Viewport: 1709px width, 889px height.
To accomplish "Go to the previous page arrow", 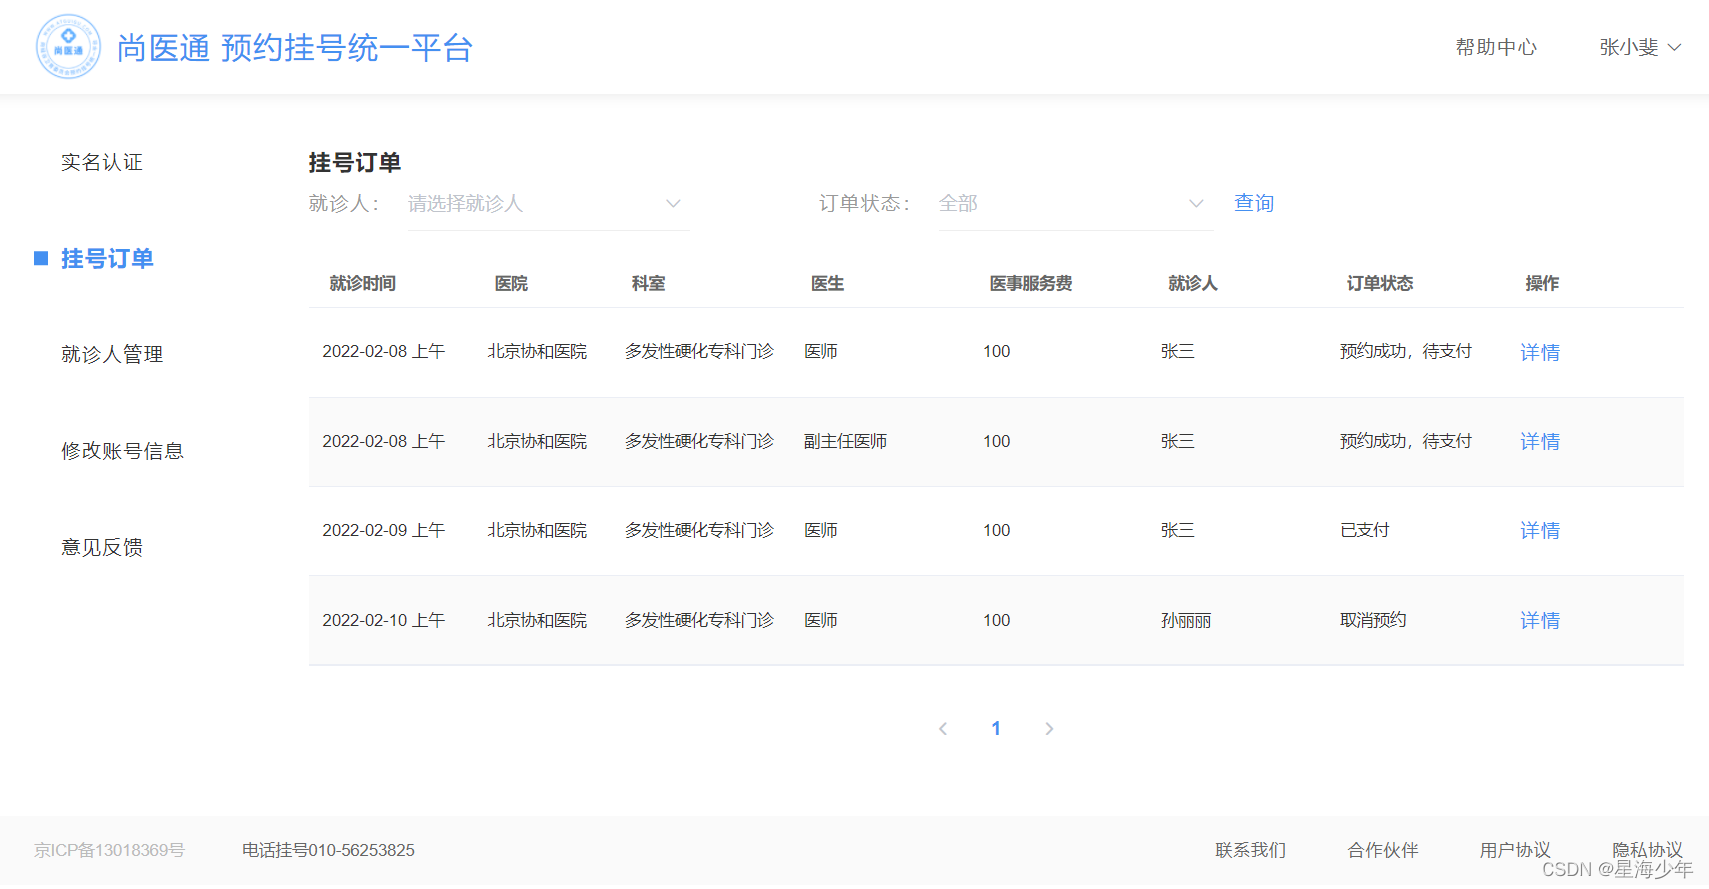I will coord(943,729).
